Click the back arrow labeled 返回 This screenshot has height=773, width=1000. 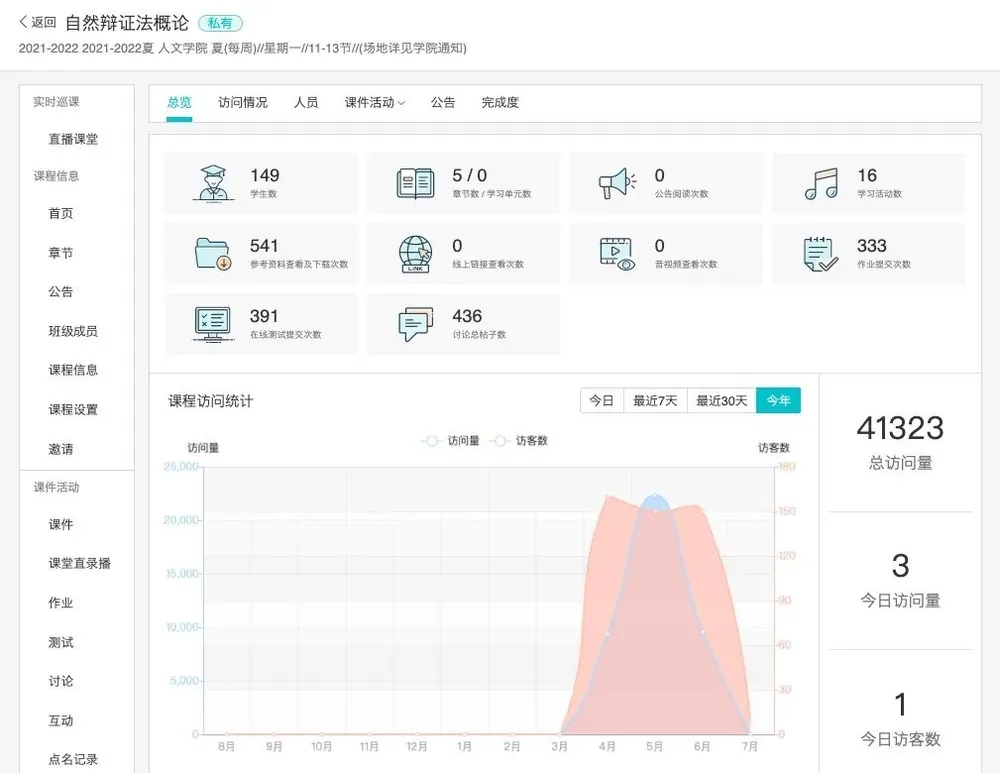(38, 23)
